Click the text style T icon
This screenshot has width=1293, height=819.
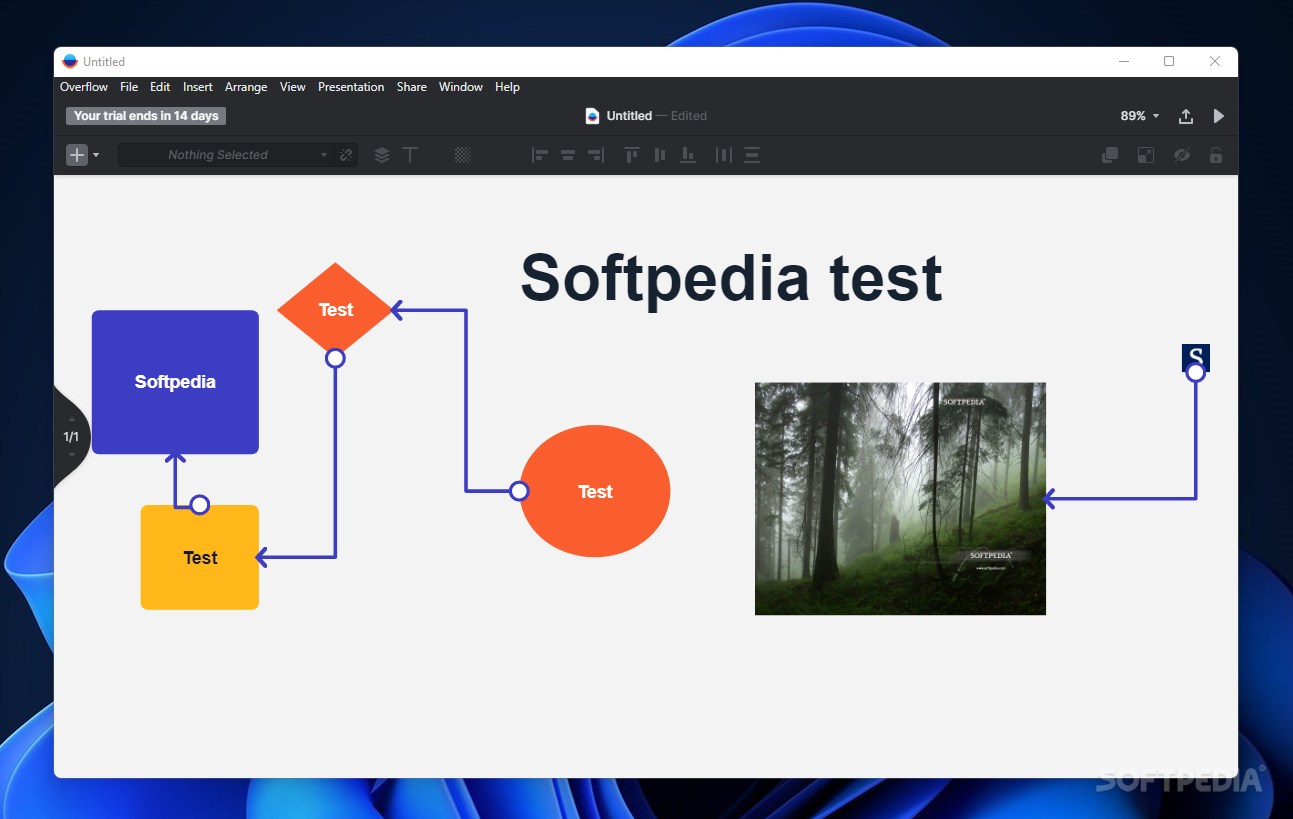coord(410,155)
